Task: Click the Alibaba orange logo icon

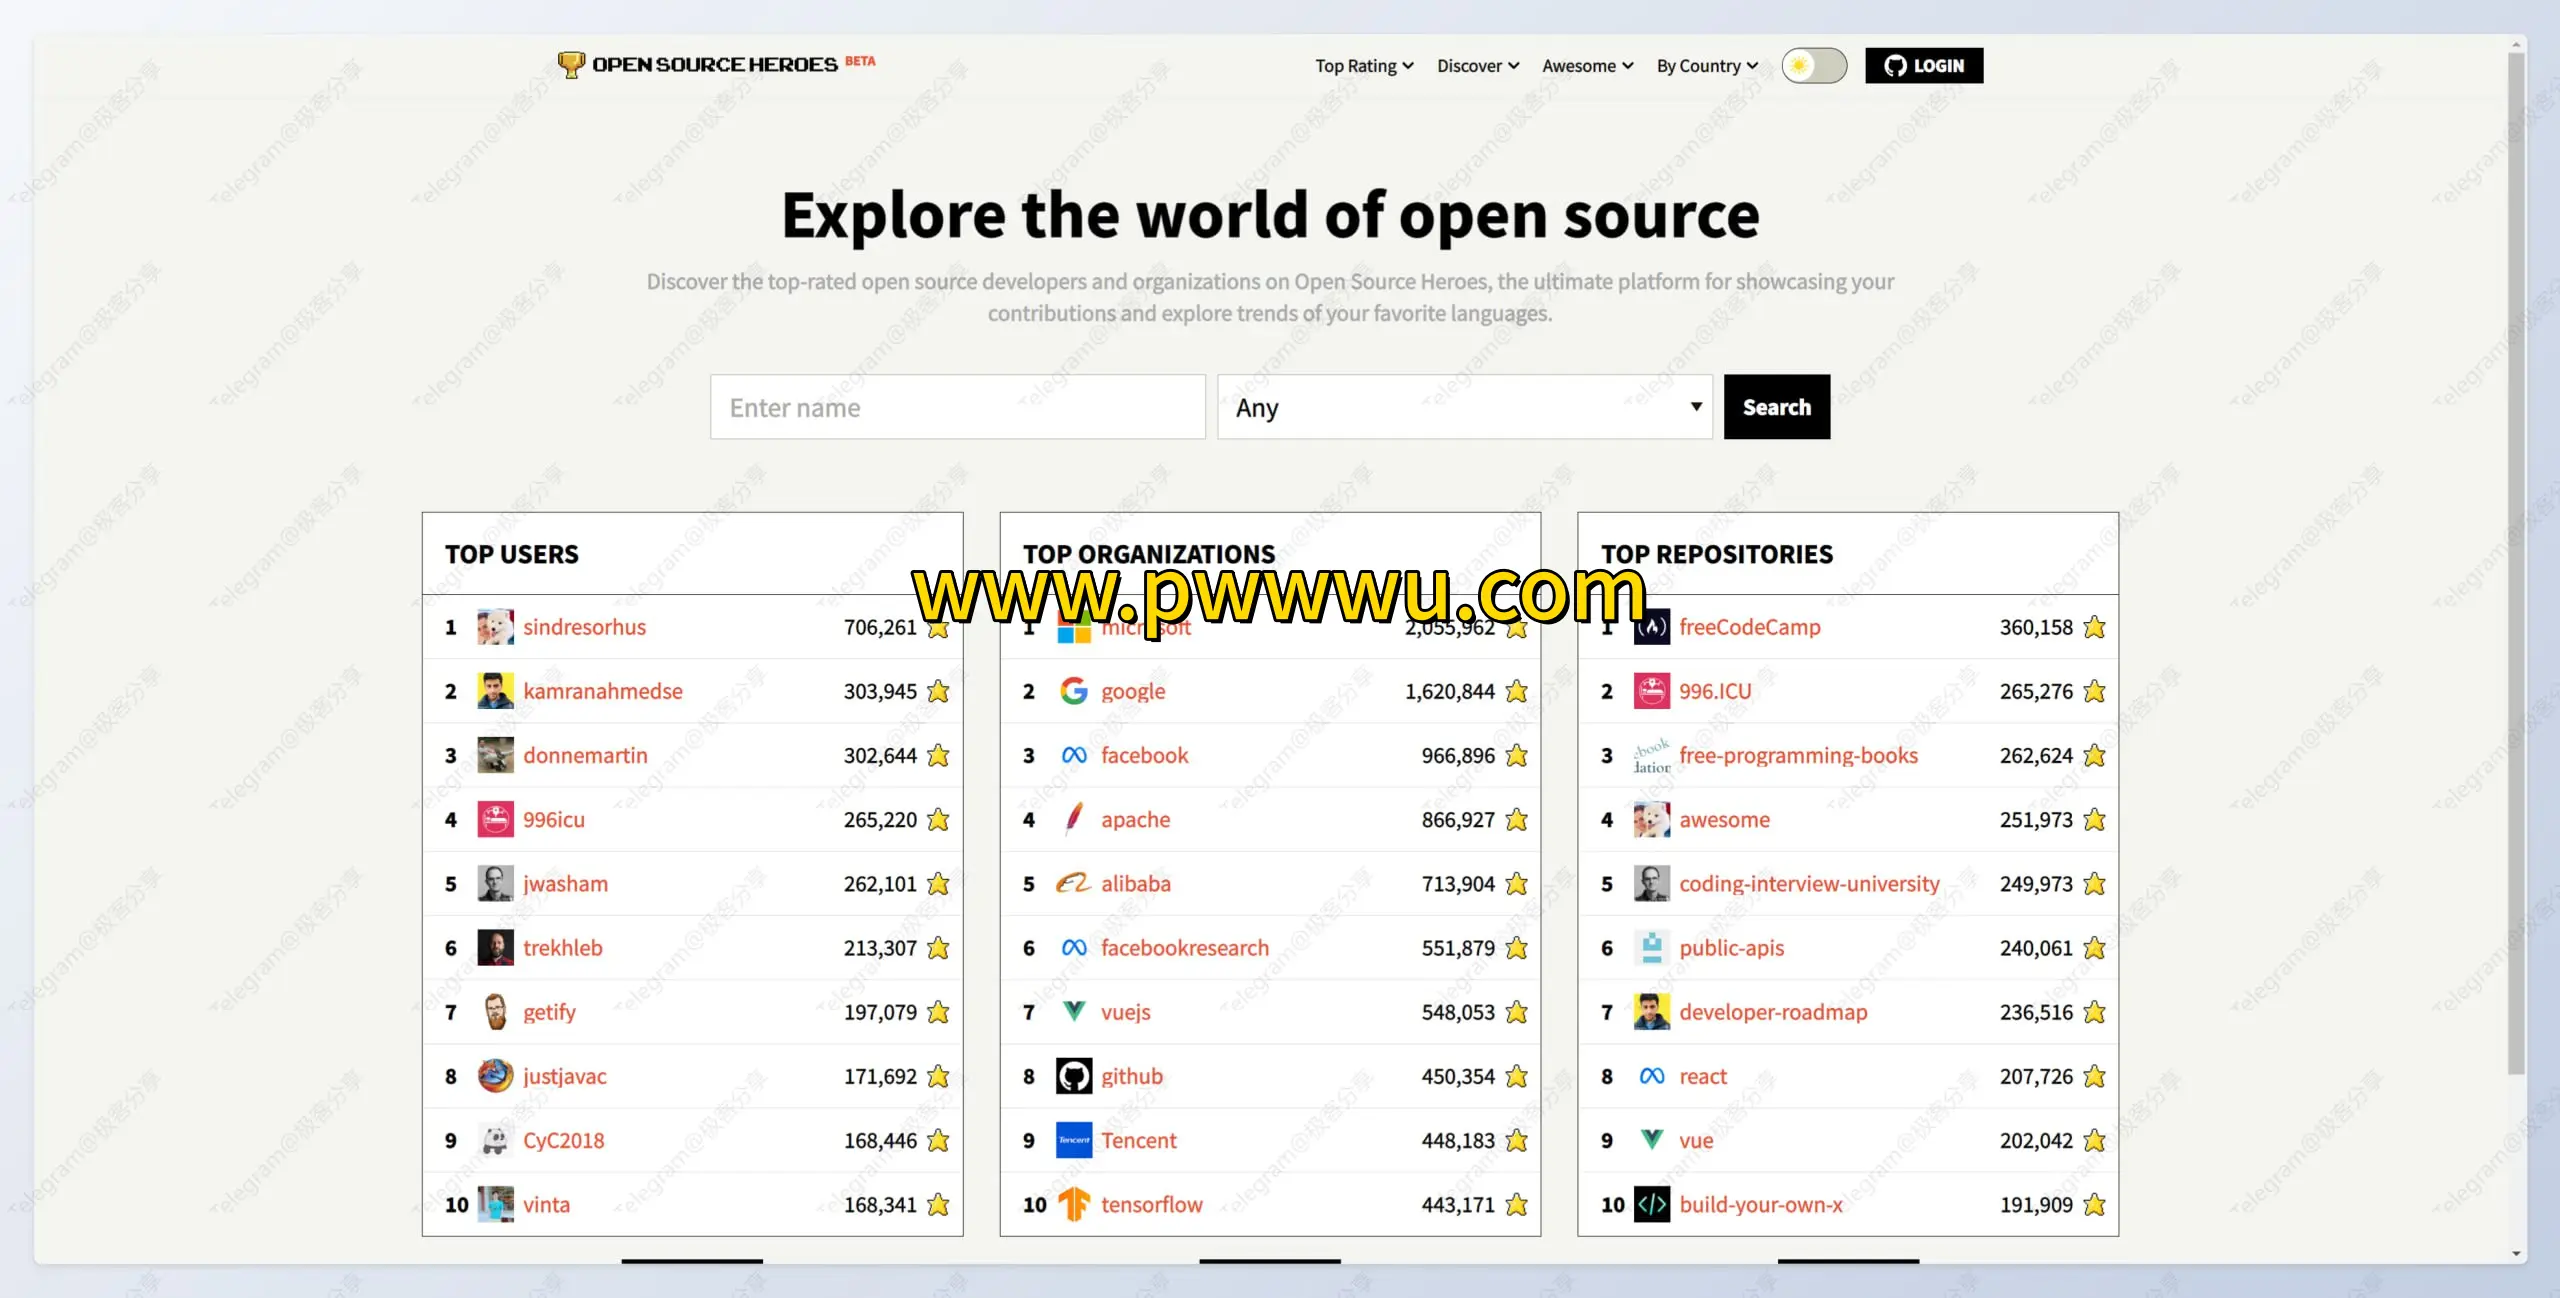Action: tap(1073, 883)
